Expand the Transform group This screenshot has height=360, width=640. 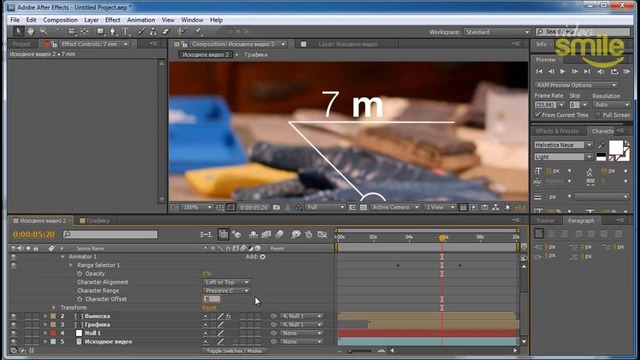[x=54, y=308]
